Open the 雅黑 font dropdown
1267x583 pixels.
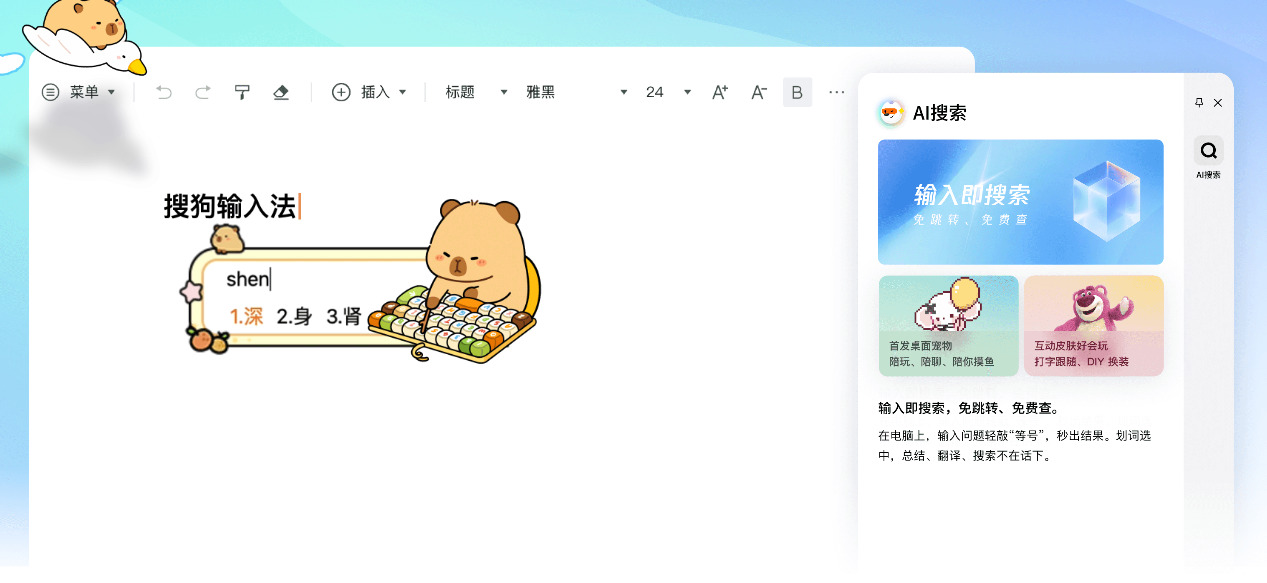[x=576, y=92]
